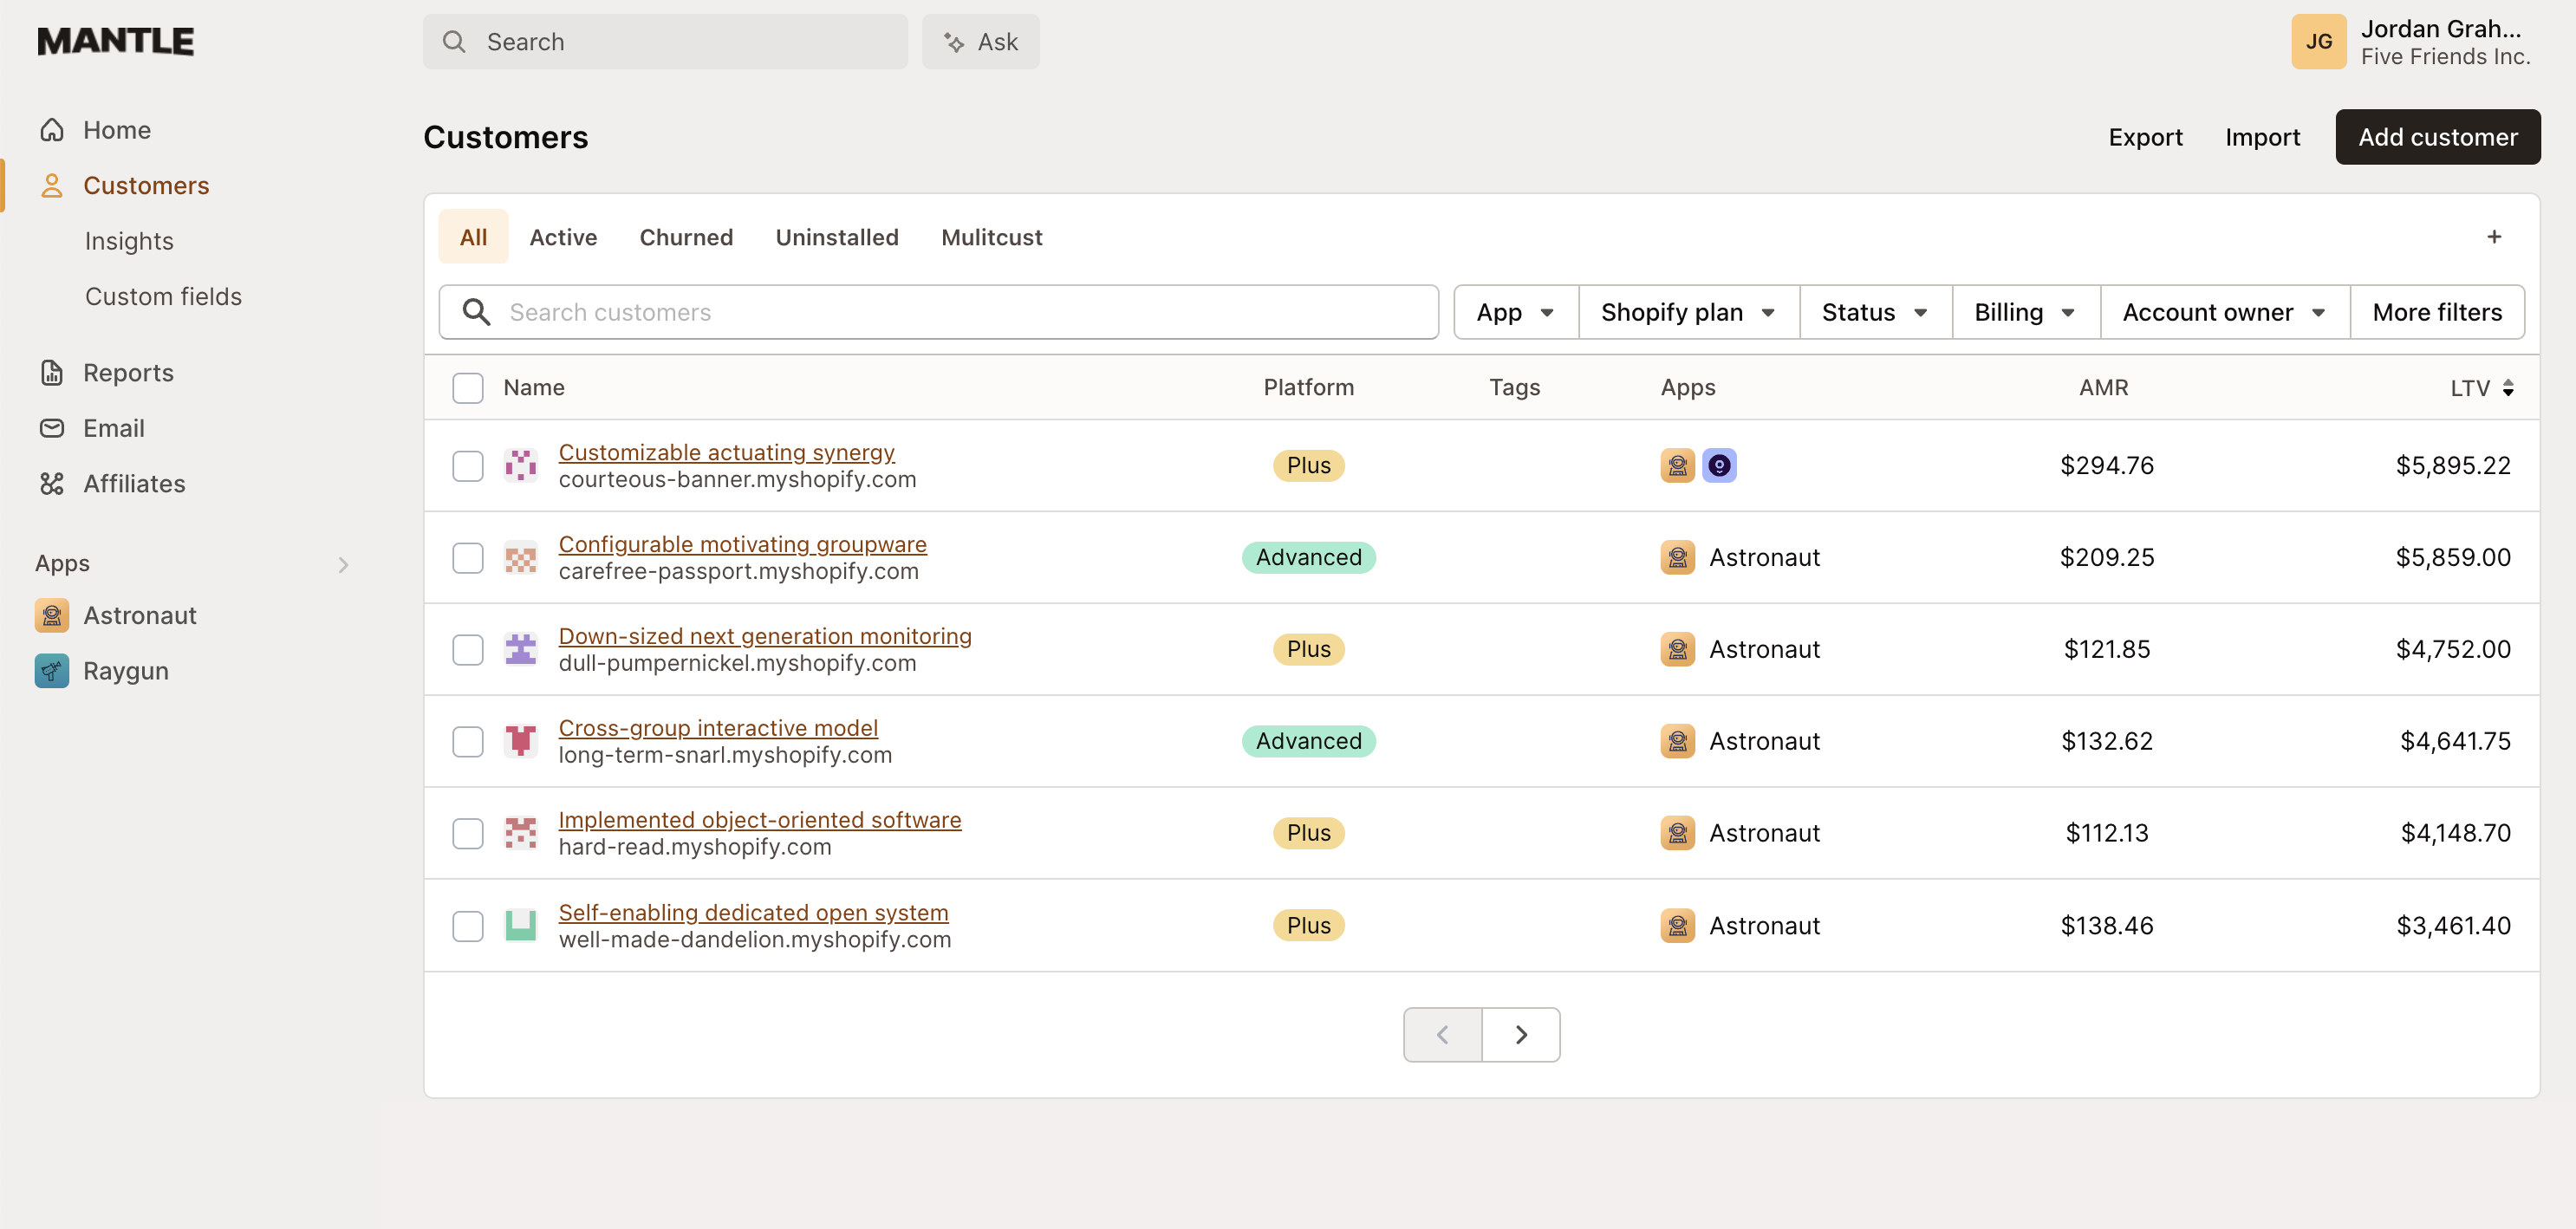Screen dimensions: 2576x1229
Task: Switch to the Uninstalled tab
Action: (837, 237)
